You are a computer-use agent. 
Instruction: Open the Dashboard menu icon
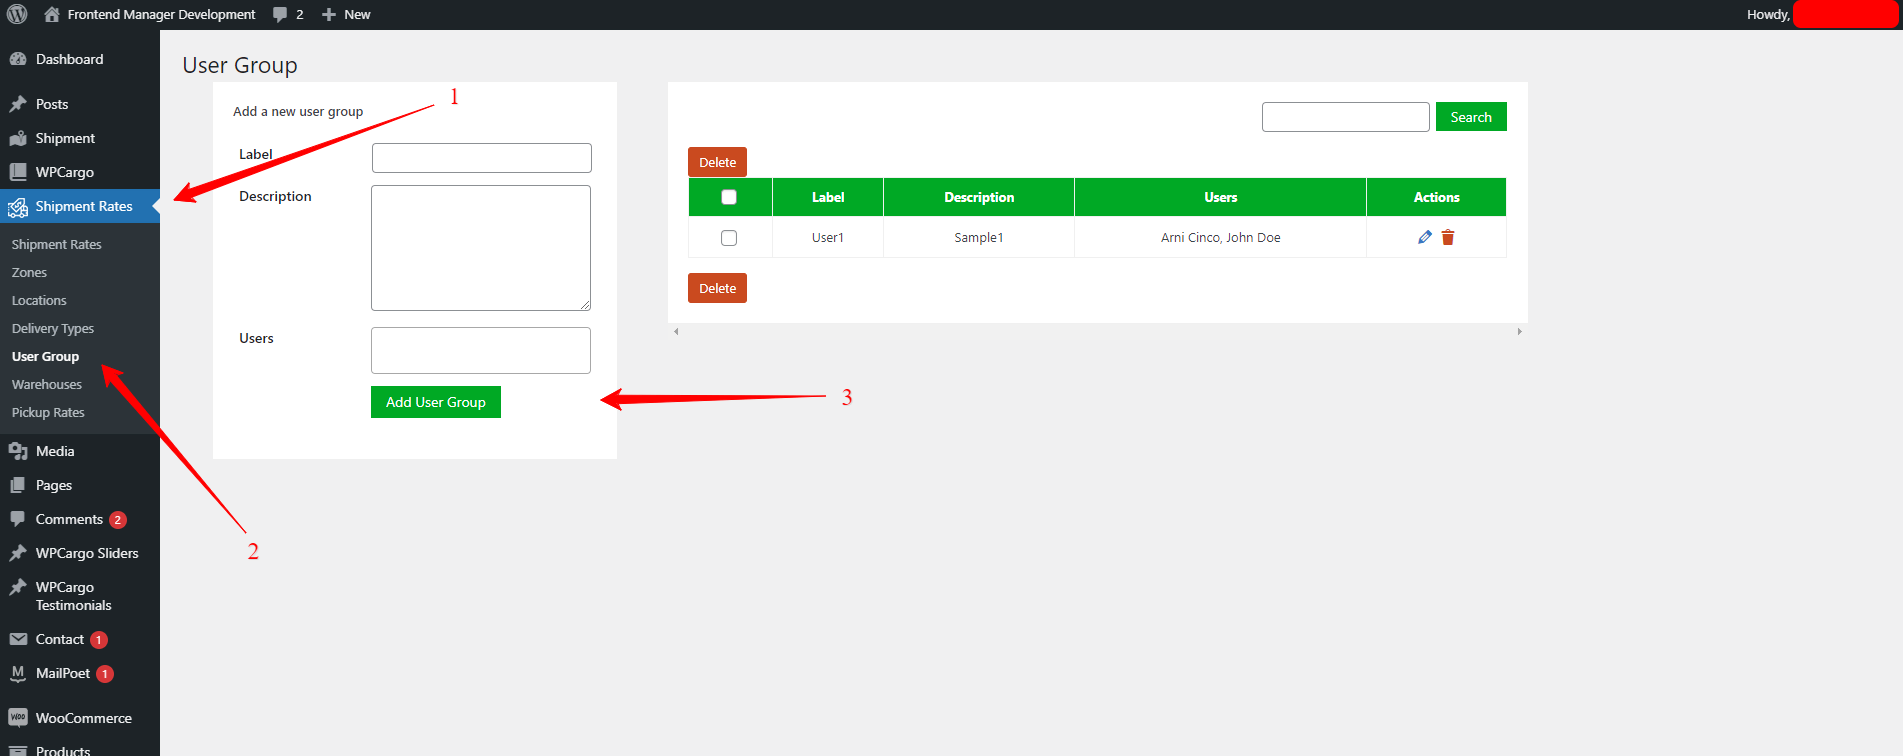point(18,59)
